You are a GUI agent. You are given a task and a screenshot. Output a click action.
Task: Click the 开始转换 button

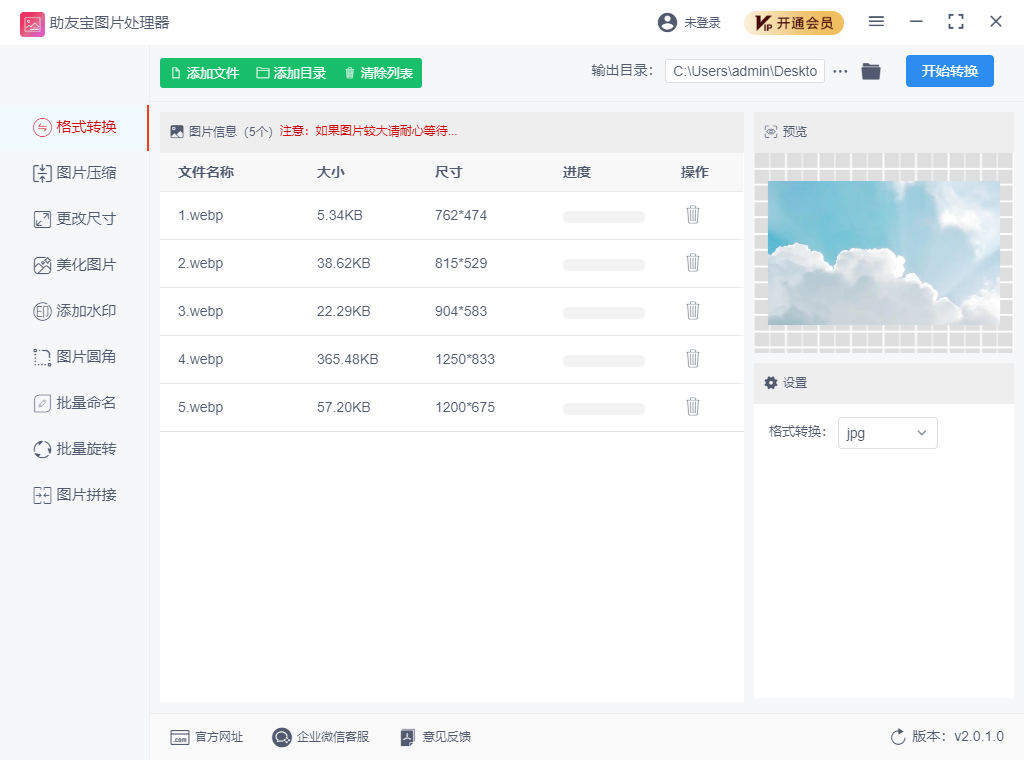tap(949, 71)
